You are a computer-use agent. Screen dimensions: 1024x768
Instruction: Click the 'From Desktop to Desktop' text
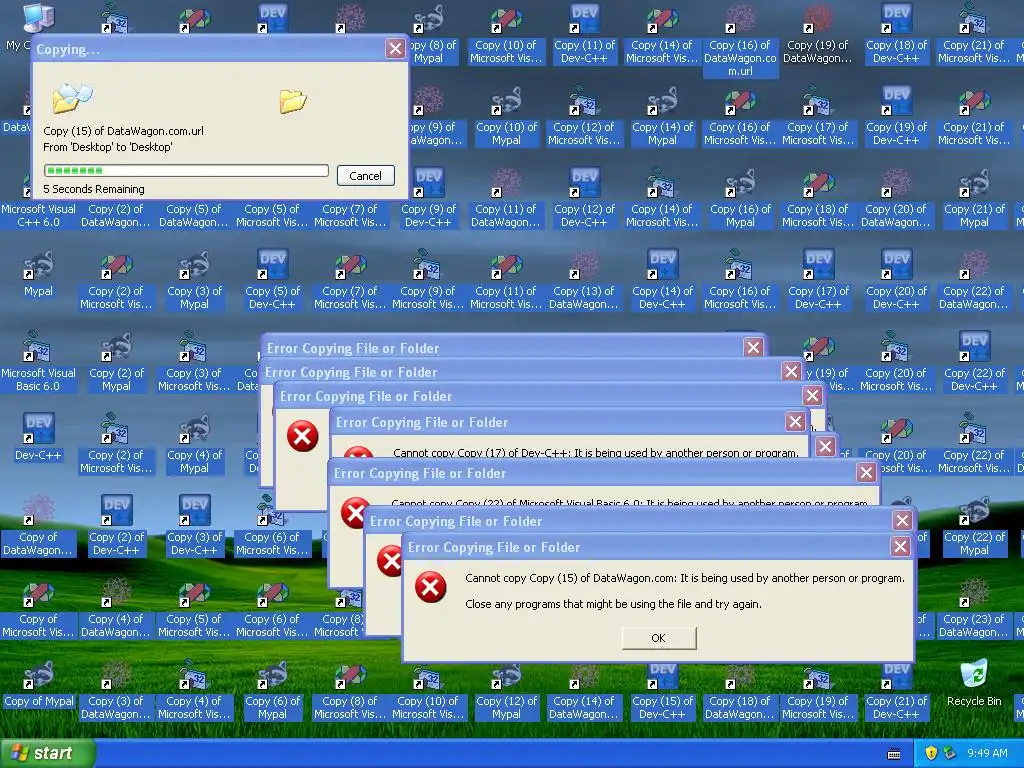coord(108,147)
